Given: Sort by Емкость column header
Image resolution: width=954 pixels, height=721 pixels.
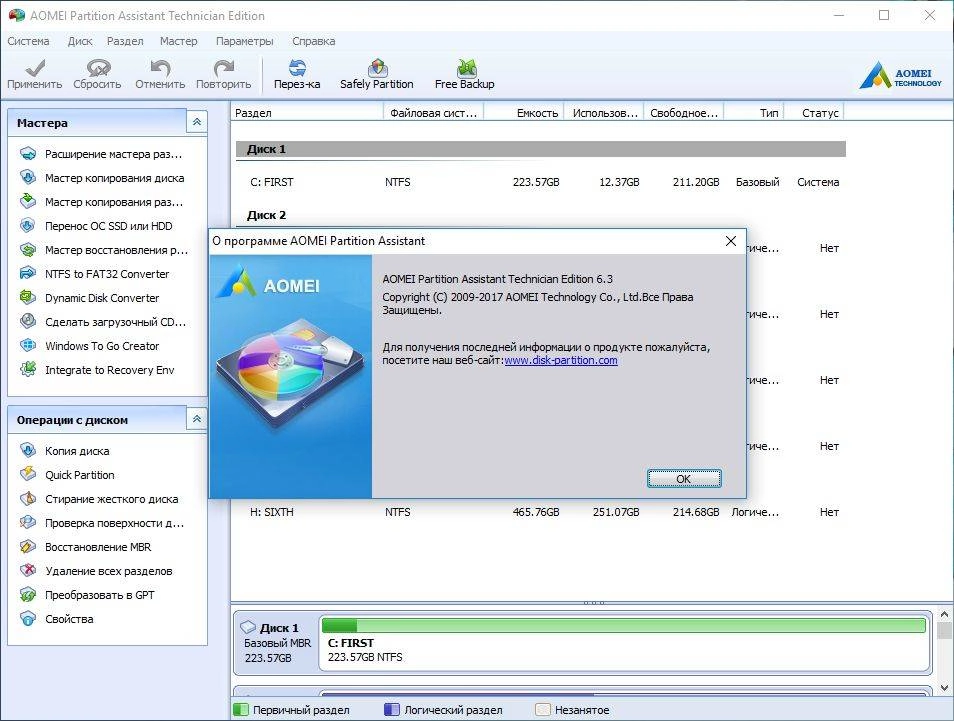Looking at the screenshot, I should (524, 113).
